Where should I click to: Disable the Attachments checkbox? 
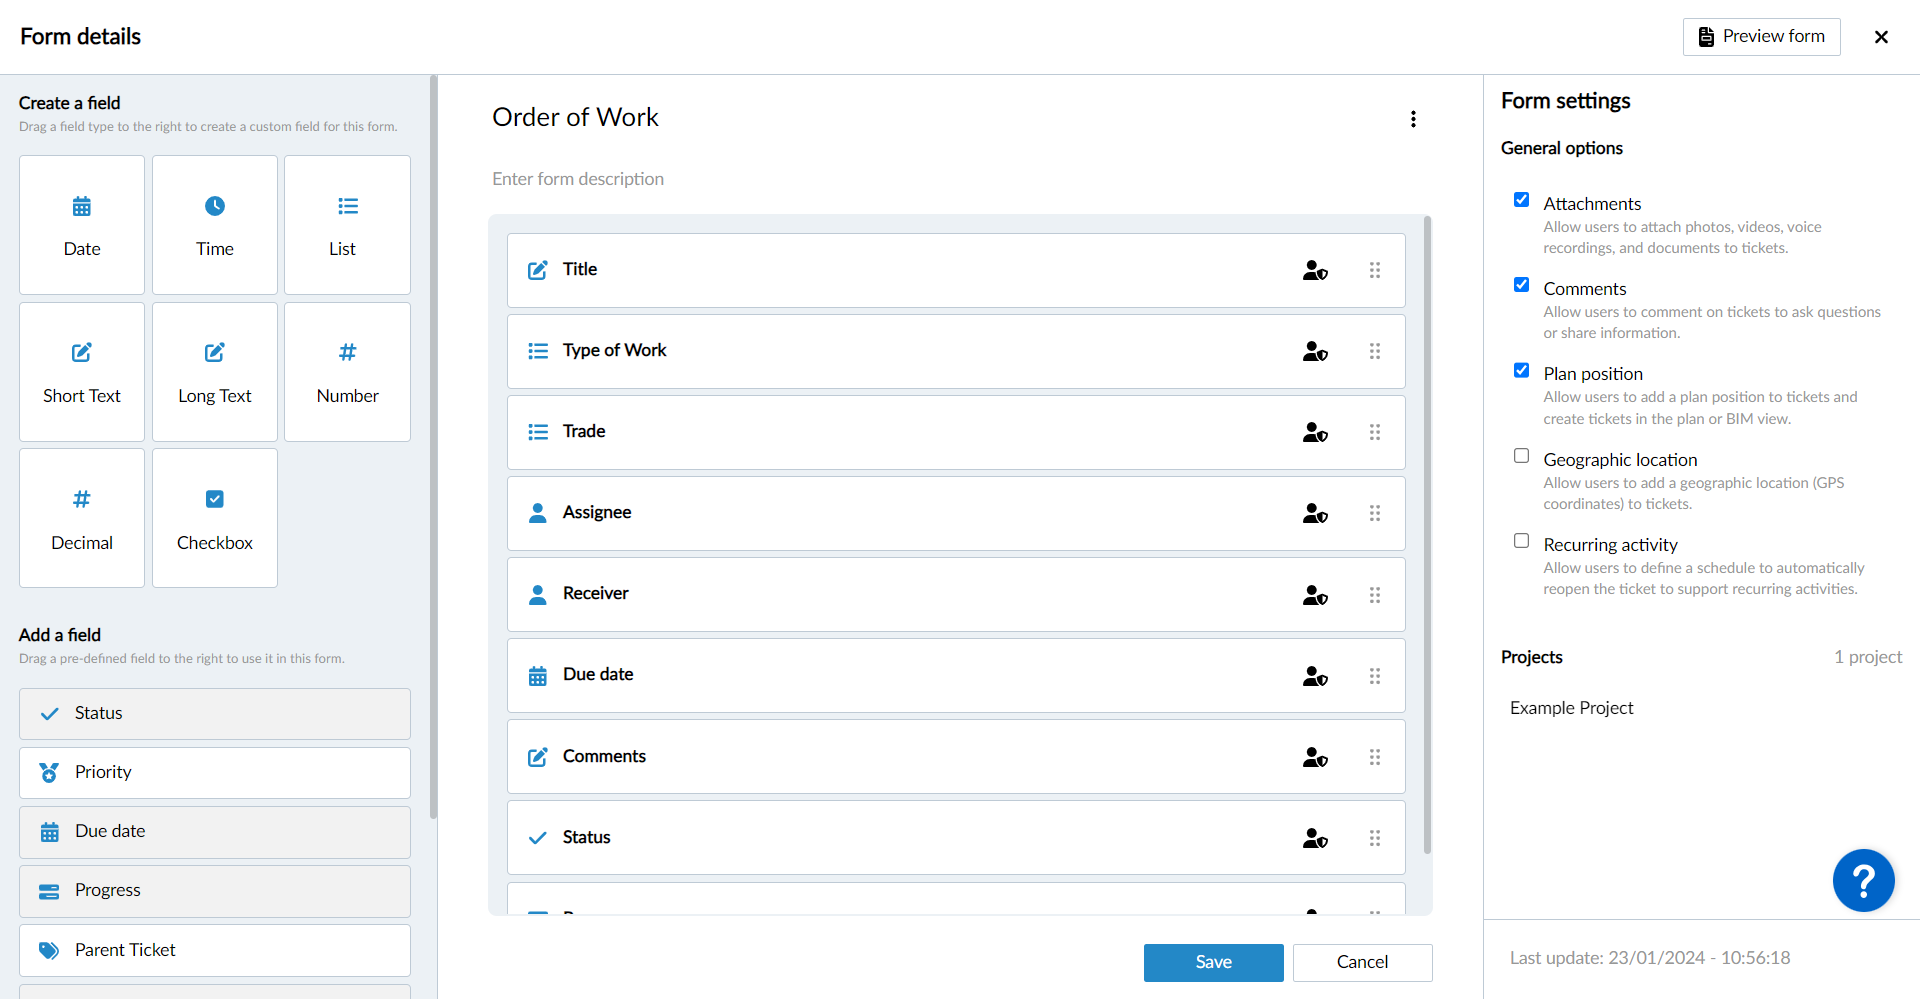(x=1521, y=200)
